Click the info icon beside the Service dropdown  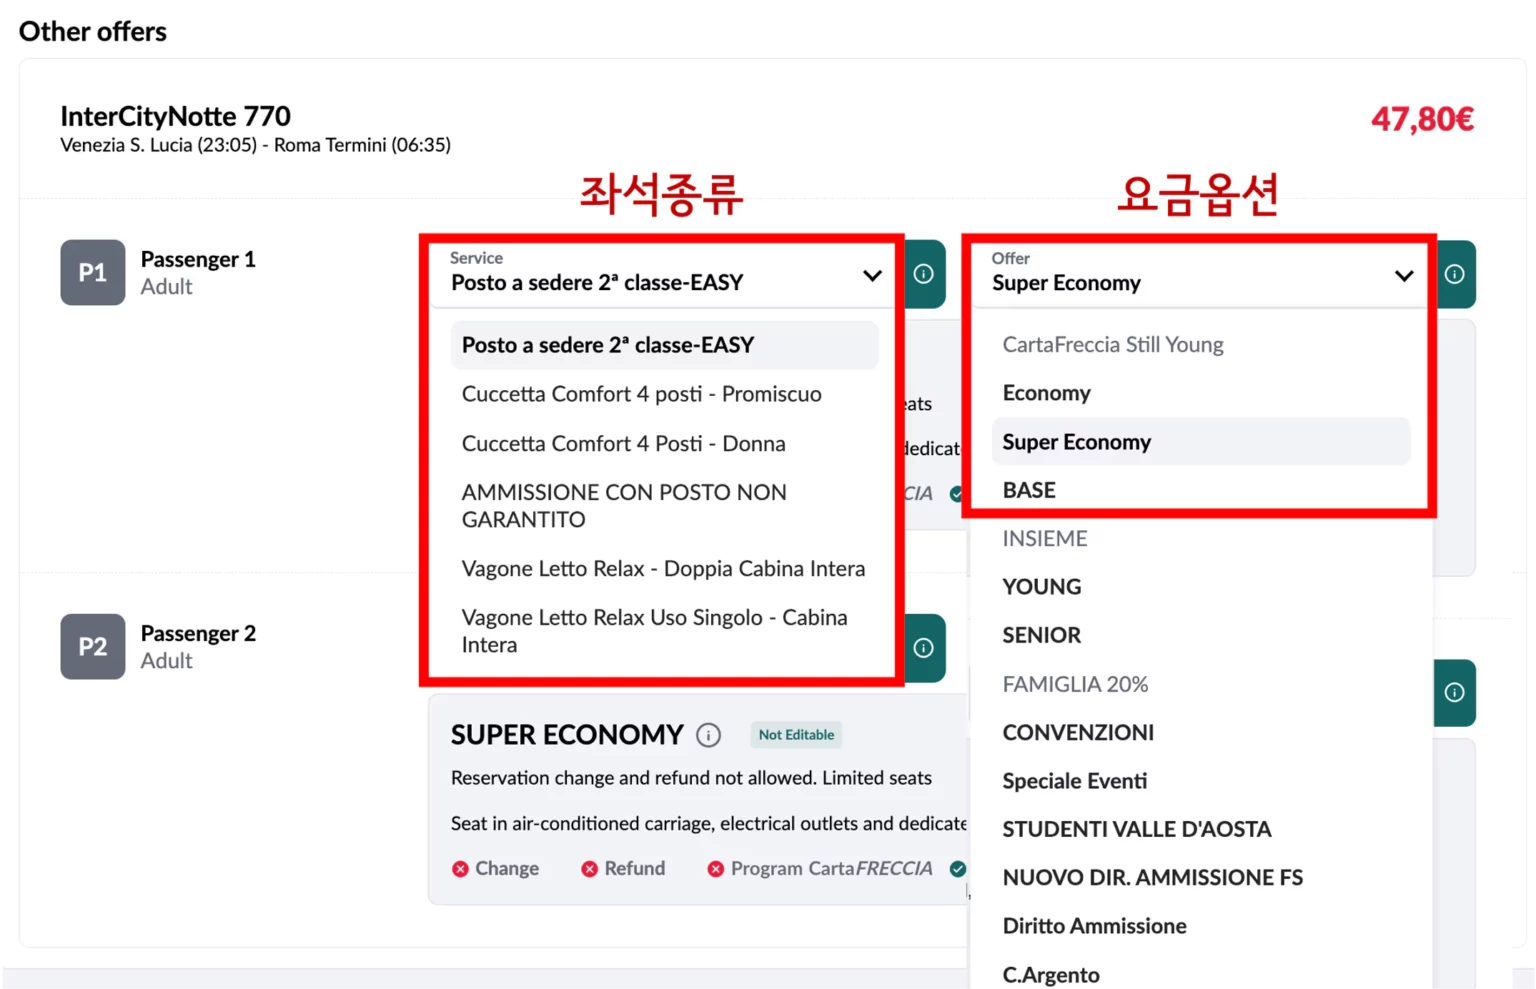(x=922, y=273)
